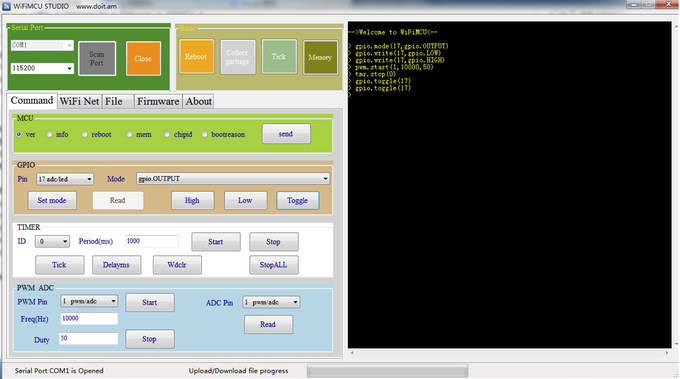This screenshot has width=680, height=379.
Task: Click the WiFiMCU Studio title bar icon
Action: 7,6
